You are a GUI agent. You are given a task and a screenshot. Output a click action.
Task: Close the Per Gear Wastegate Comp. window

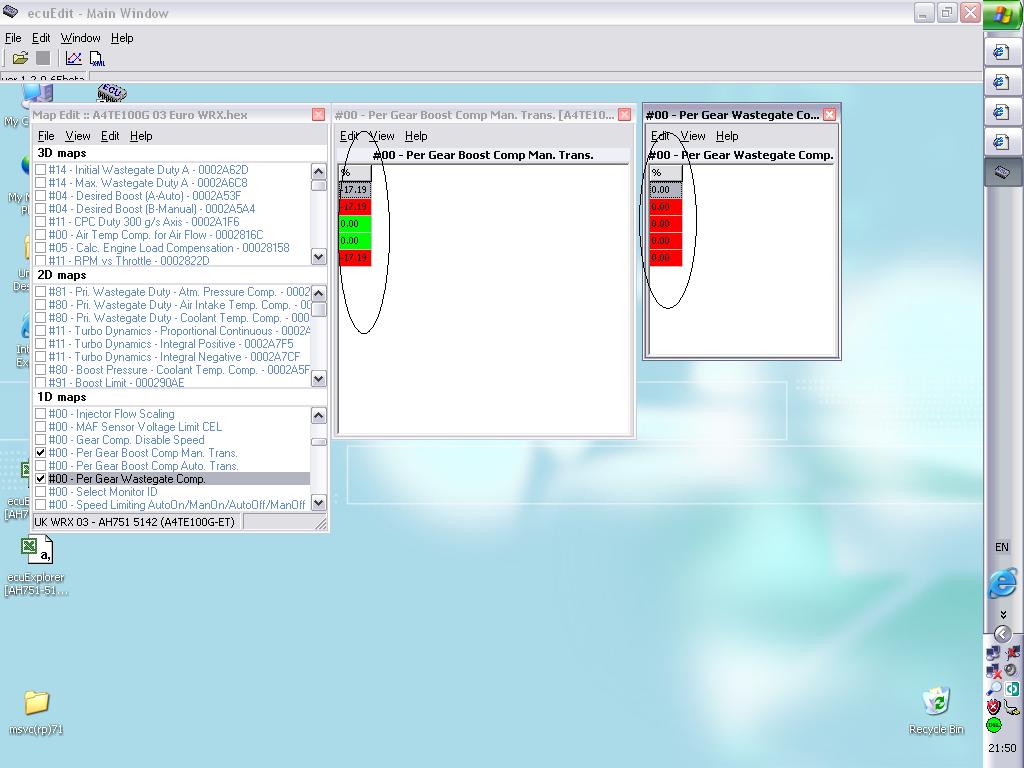829,115
